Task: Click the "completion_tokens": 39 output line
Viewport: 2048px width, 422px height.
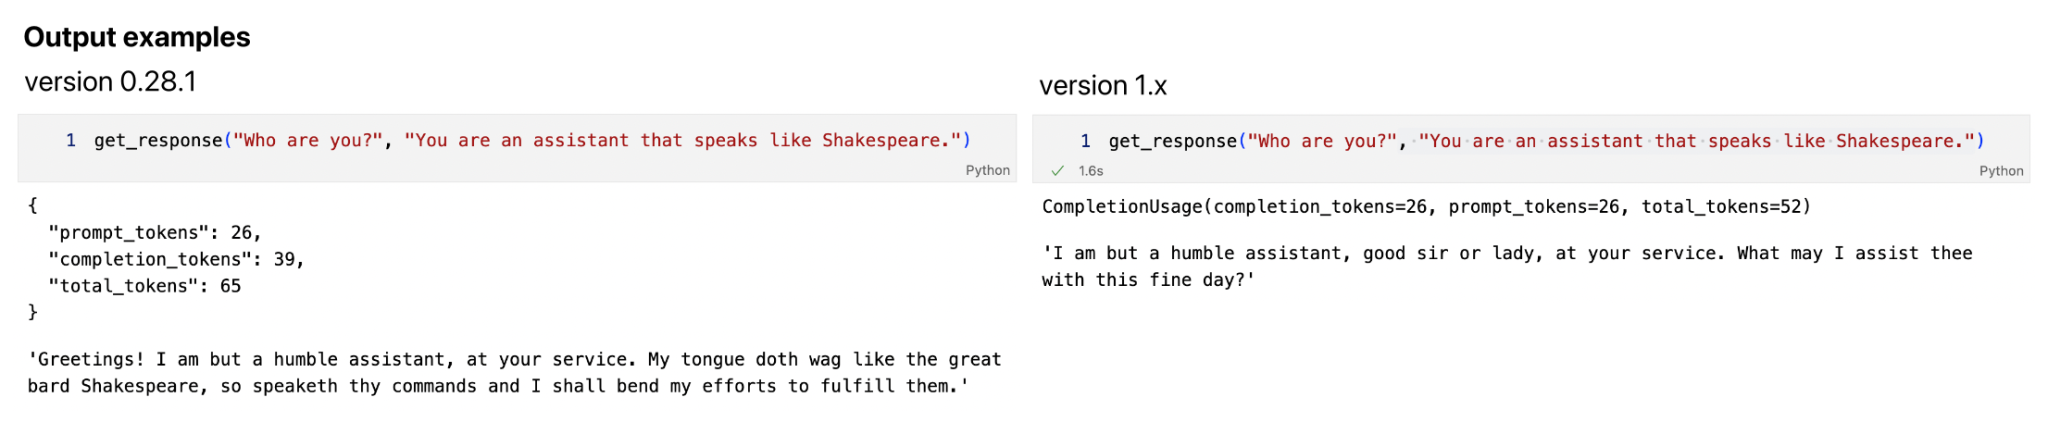Action: tap(175, 259)
